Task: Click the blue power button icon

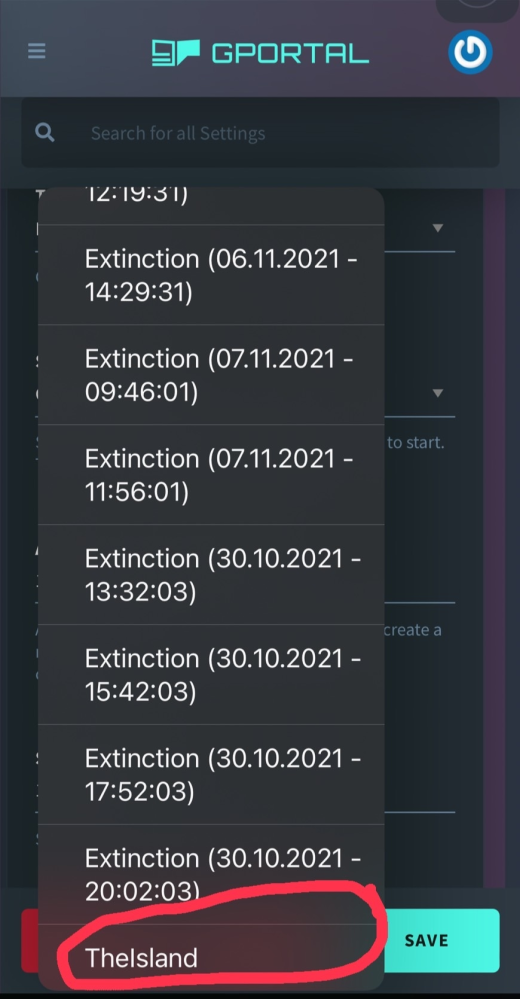Action: tap(470, 52)
